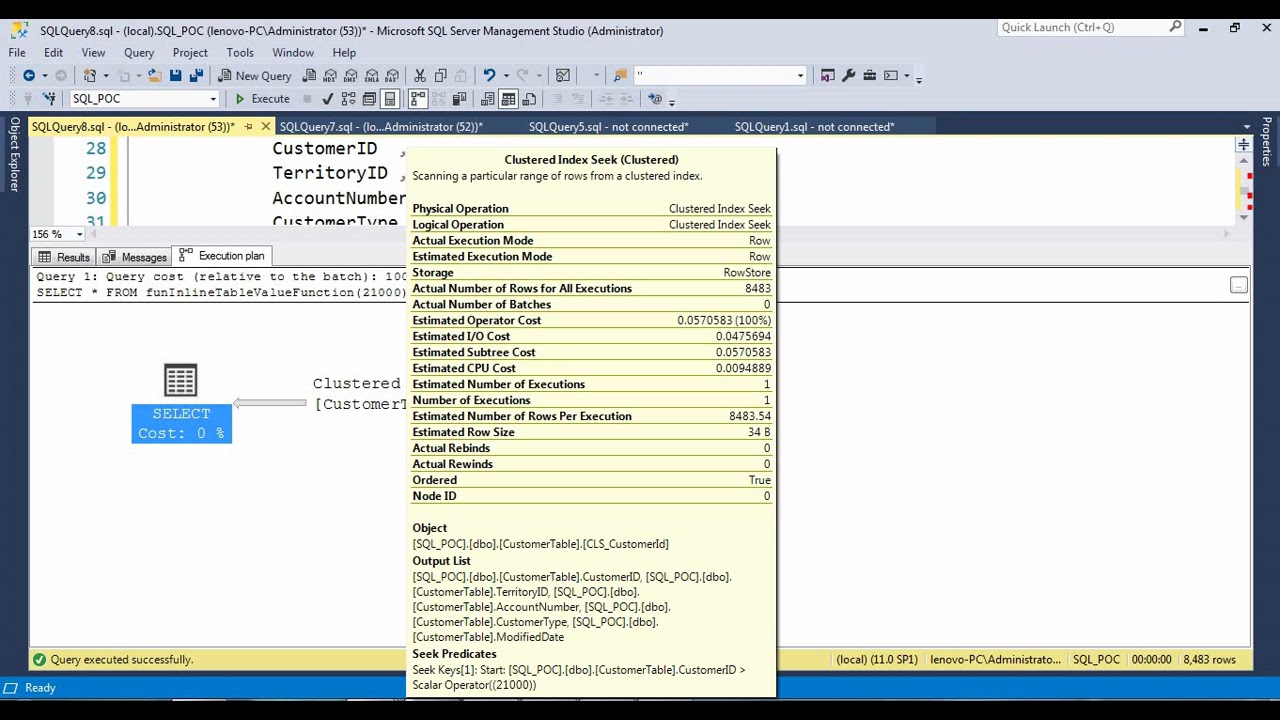1280x720 pixels.
Task: Click the Toolbox icon
Action: [x=870, y=75]
